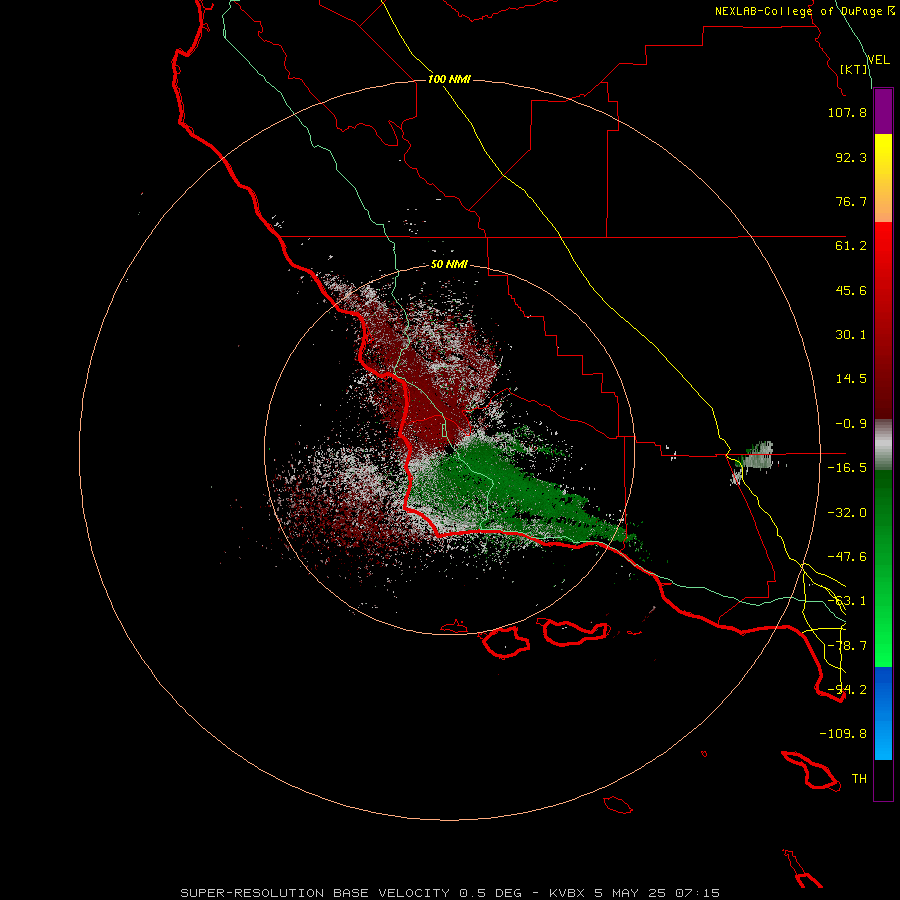Select the 61.2 scale value
The height and width of the screenshot is (900, 900).
[x=851, y=246]
